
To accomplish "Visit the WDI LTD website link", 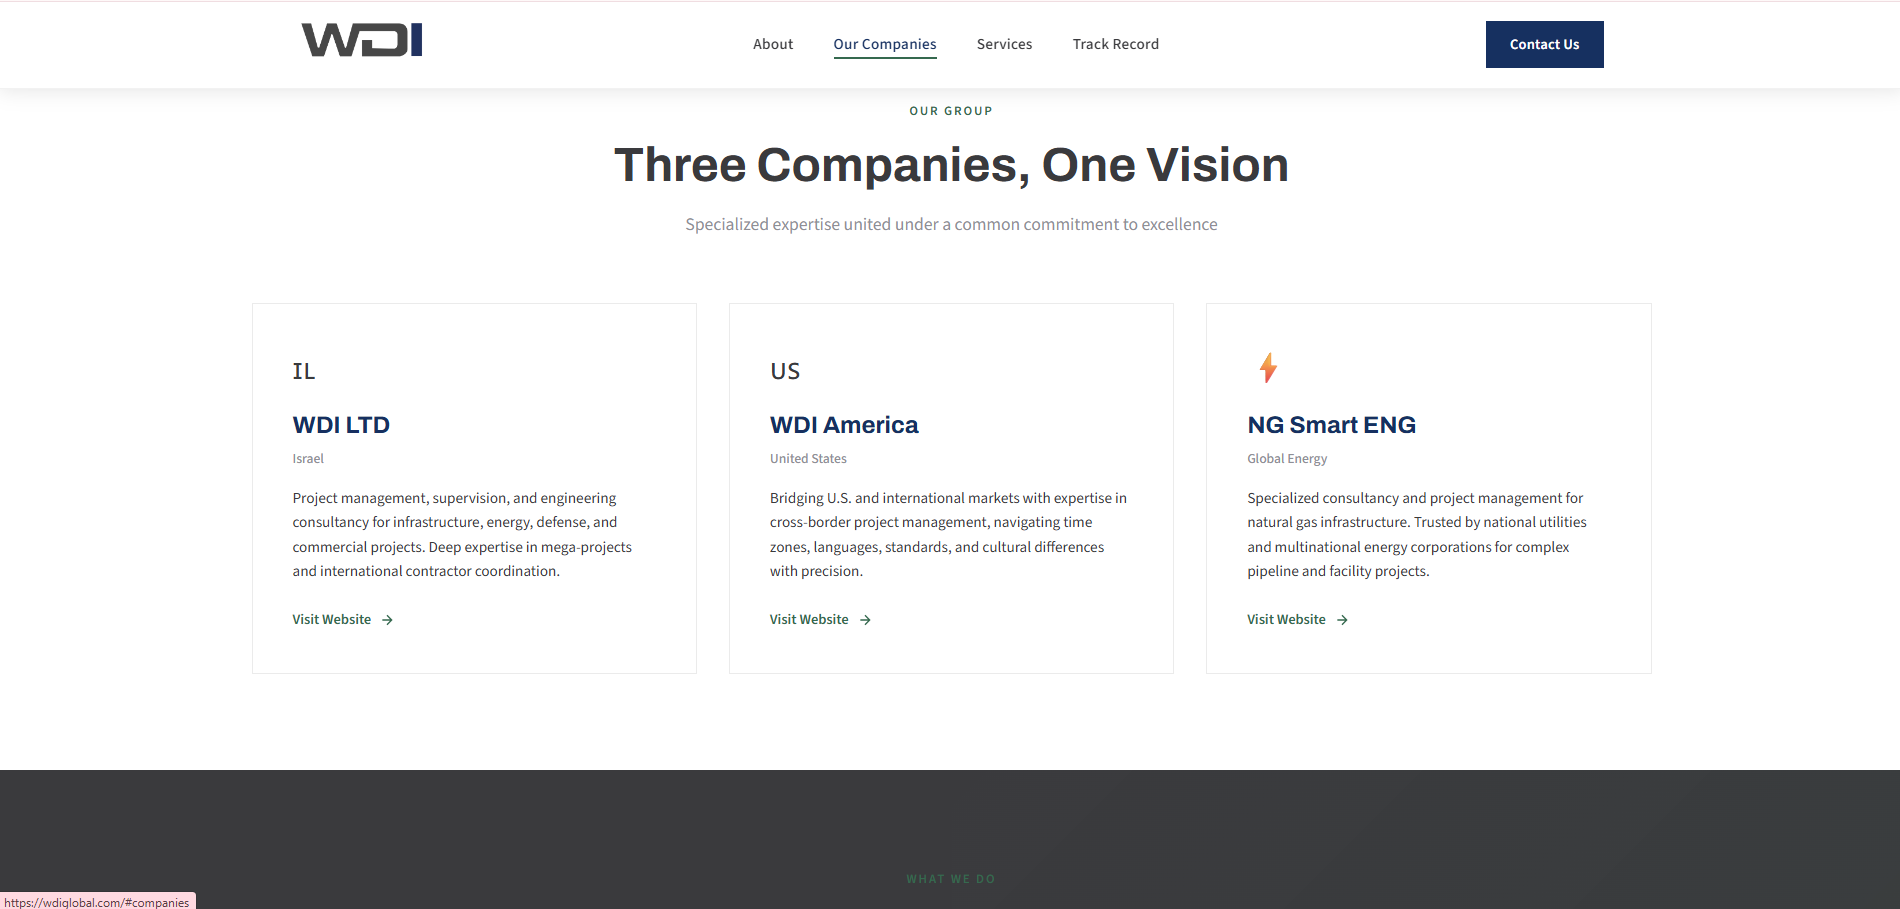I will pos(331,619).
